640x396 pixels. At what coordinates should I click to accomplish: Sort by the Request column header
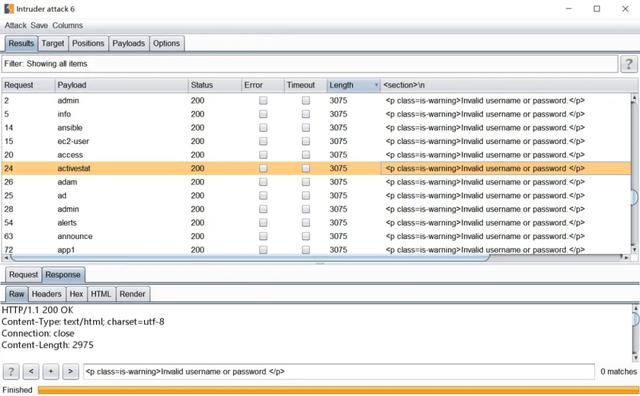click(x=28, y=85)
